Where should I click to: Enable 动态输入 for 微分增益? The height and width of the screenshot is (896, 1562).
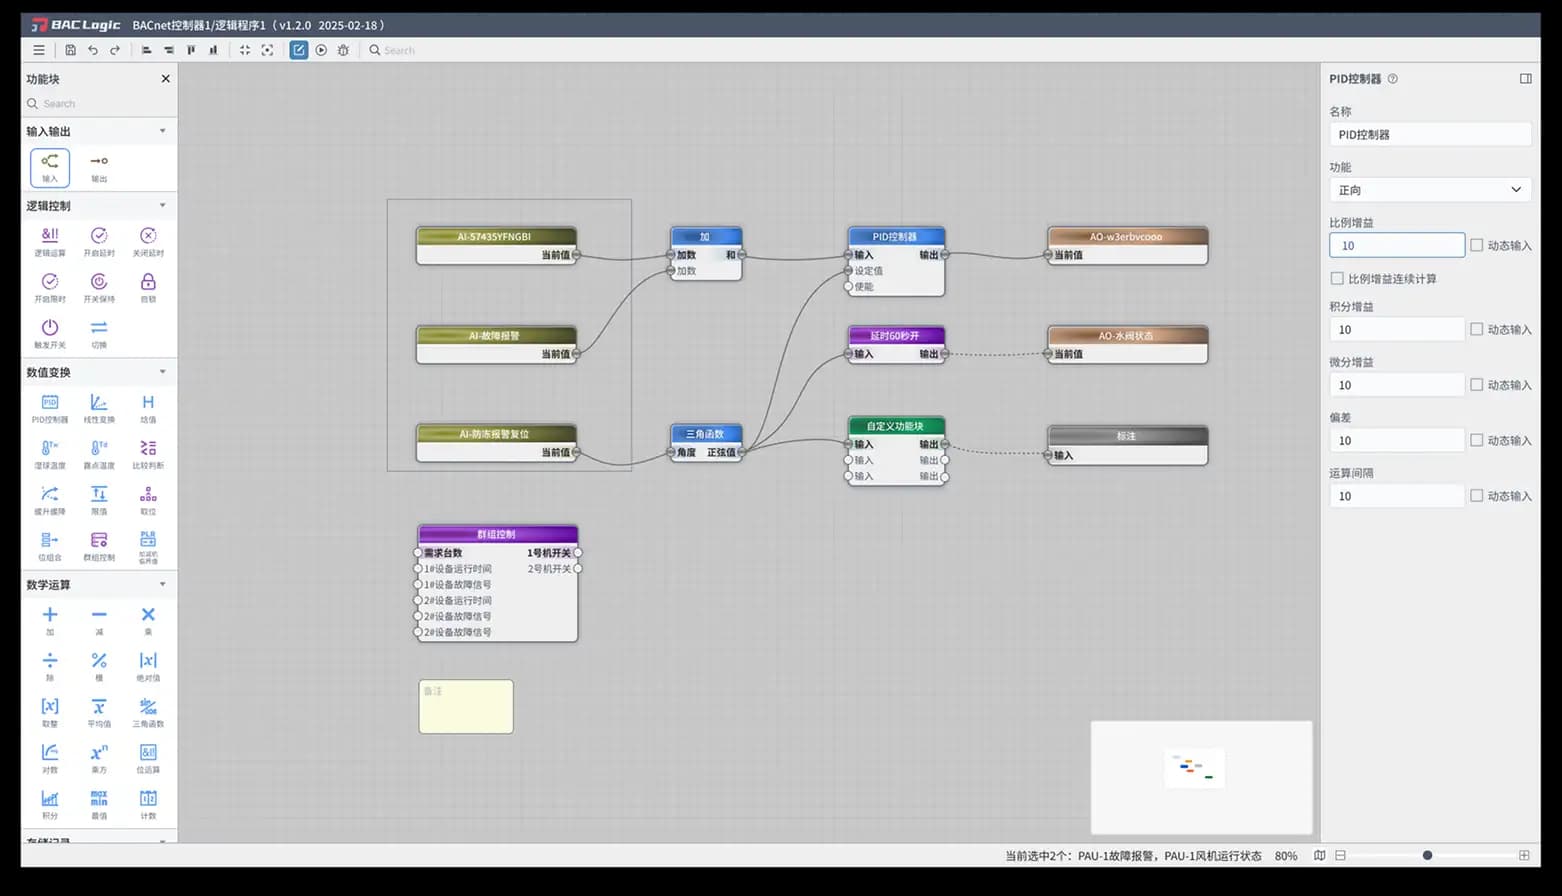1476,385
